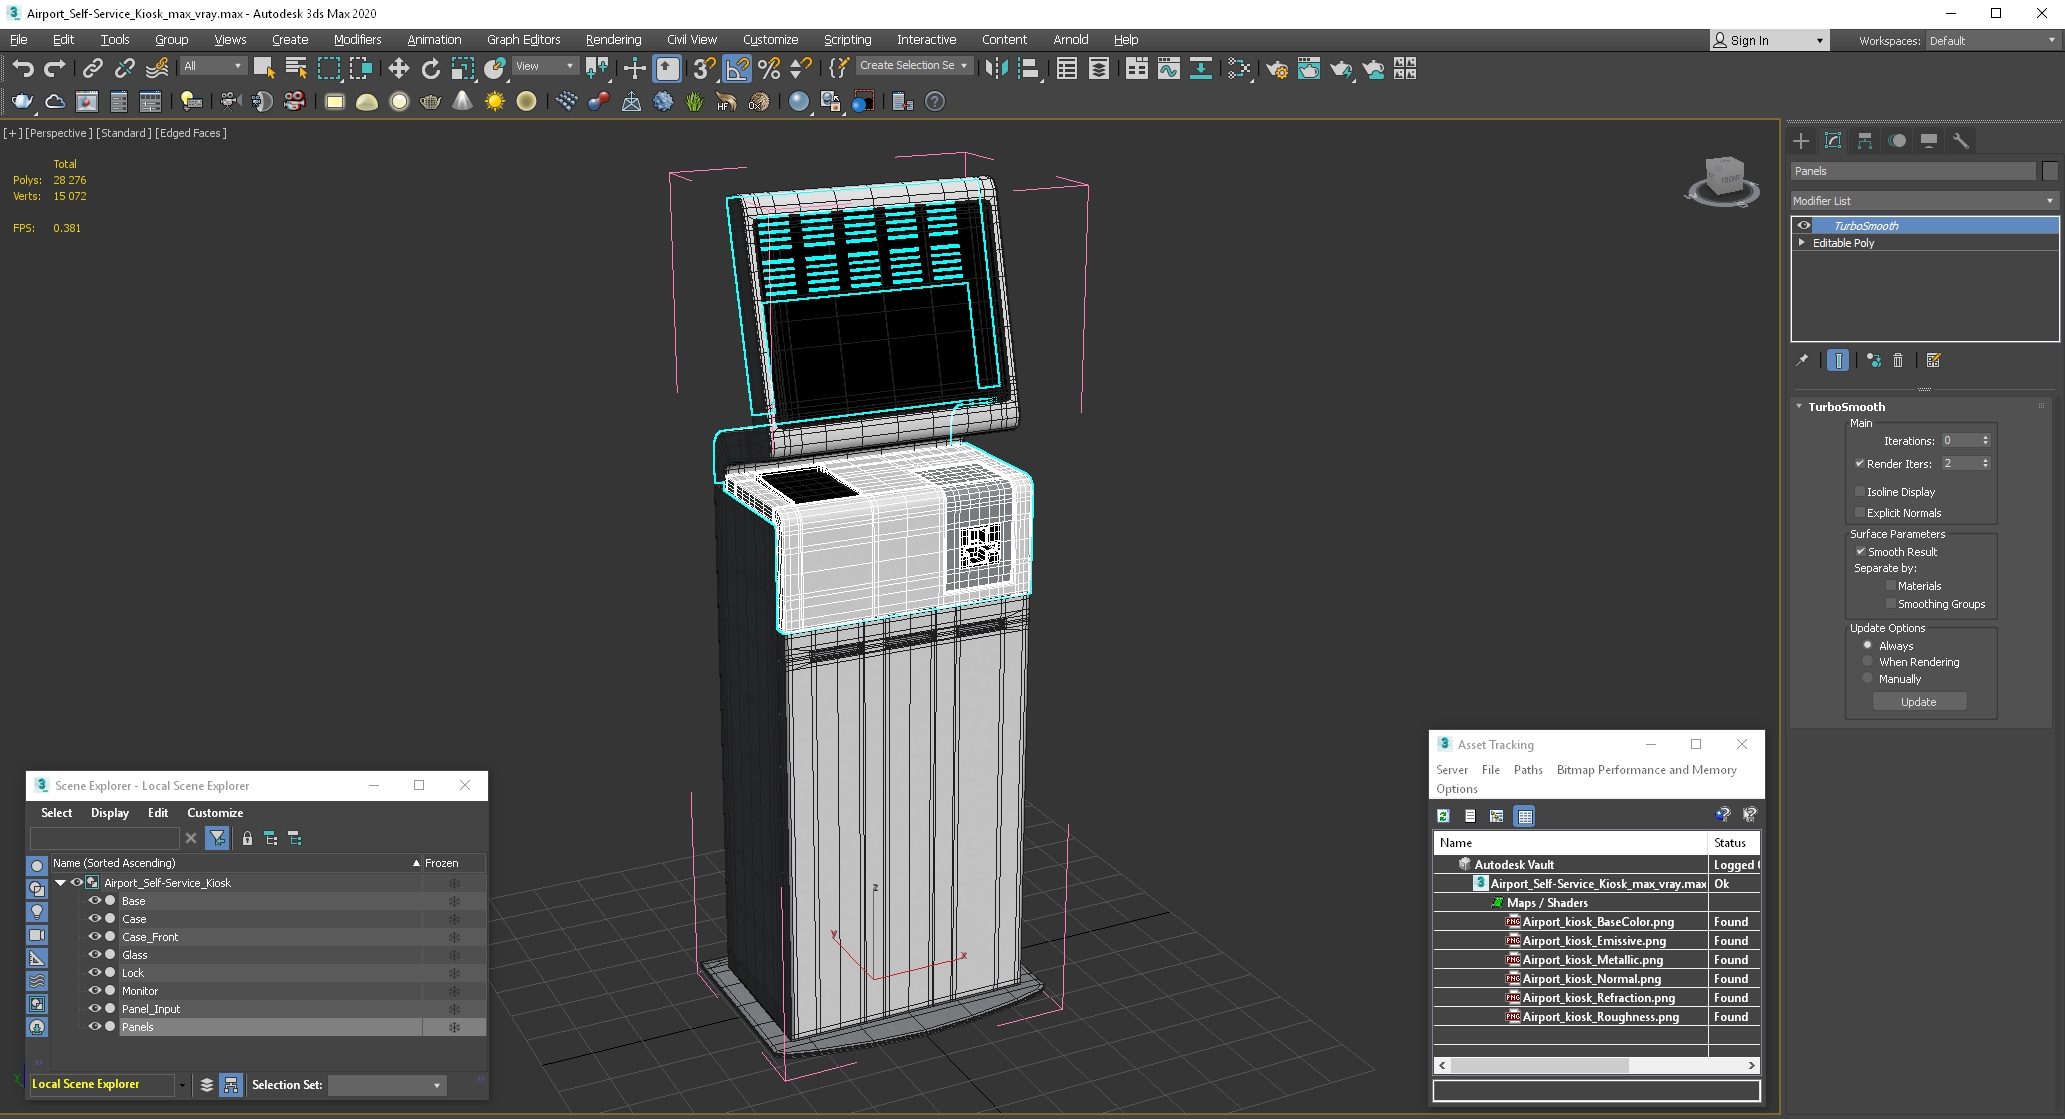Enable Isoline Display checkbox
Viewport: 2065px width, 1119px height.
[x=1860, y=491]
